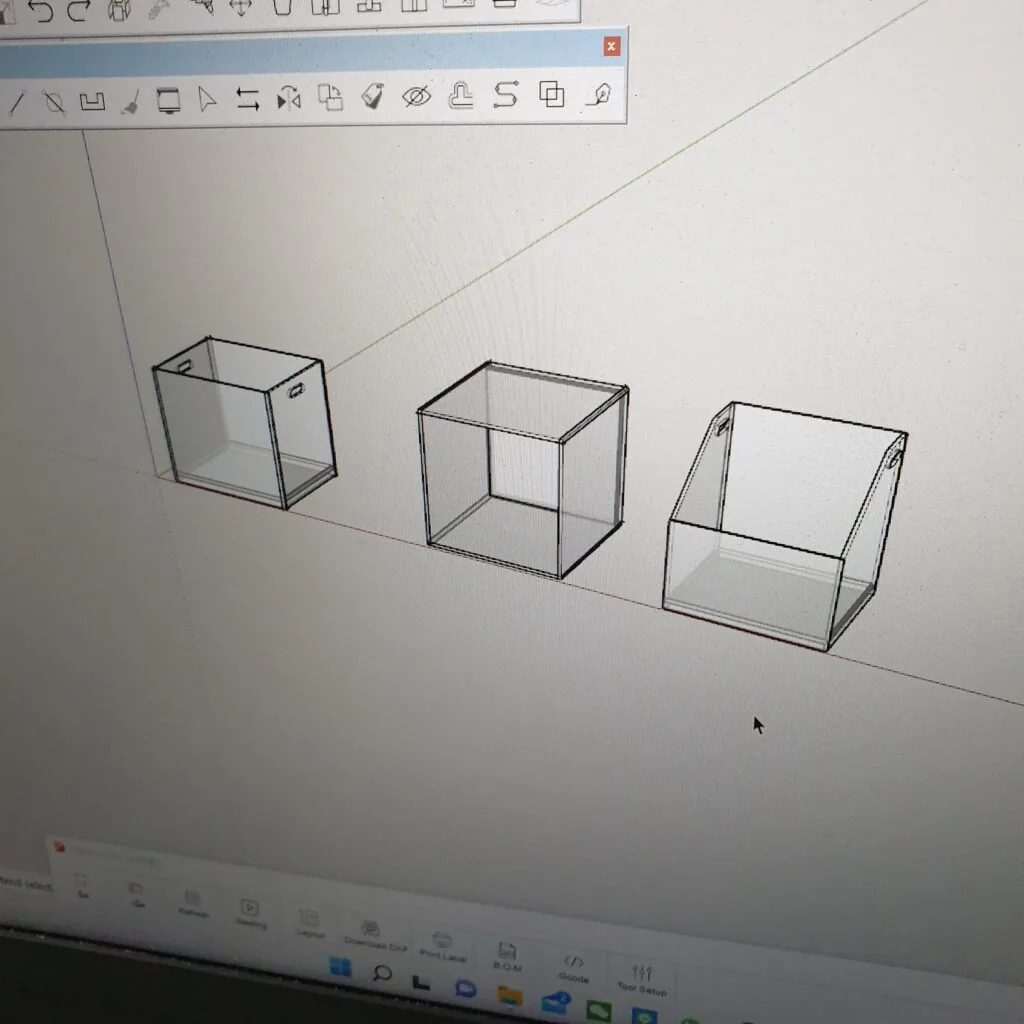This screenshot has width=1024, height=1024.
Task: Click the taskbar search magnifier
Action: click(x=382, y=974)
